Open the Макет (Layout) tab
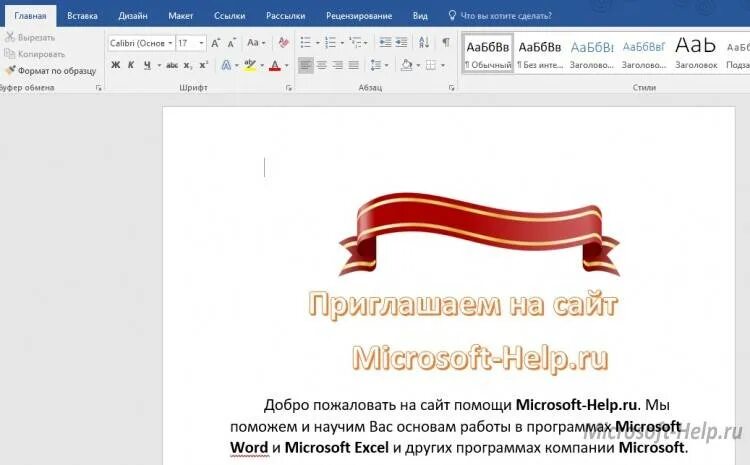Viewport: 750px width, 465px height. pos(180,16)
